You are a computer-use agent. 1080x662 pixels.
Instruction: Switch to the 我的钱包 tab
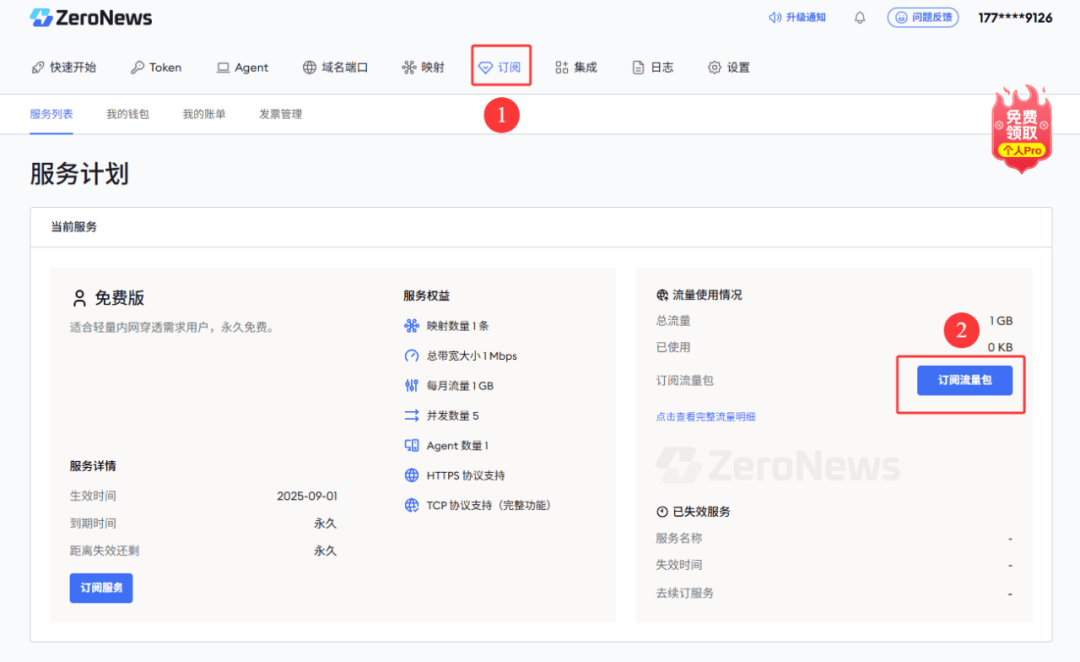pos(127,114)
